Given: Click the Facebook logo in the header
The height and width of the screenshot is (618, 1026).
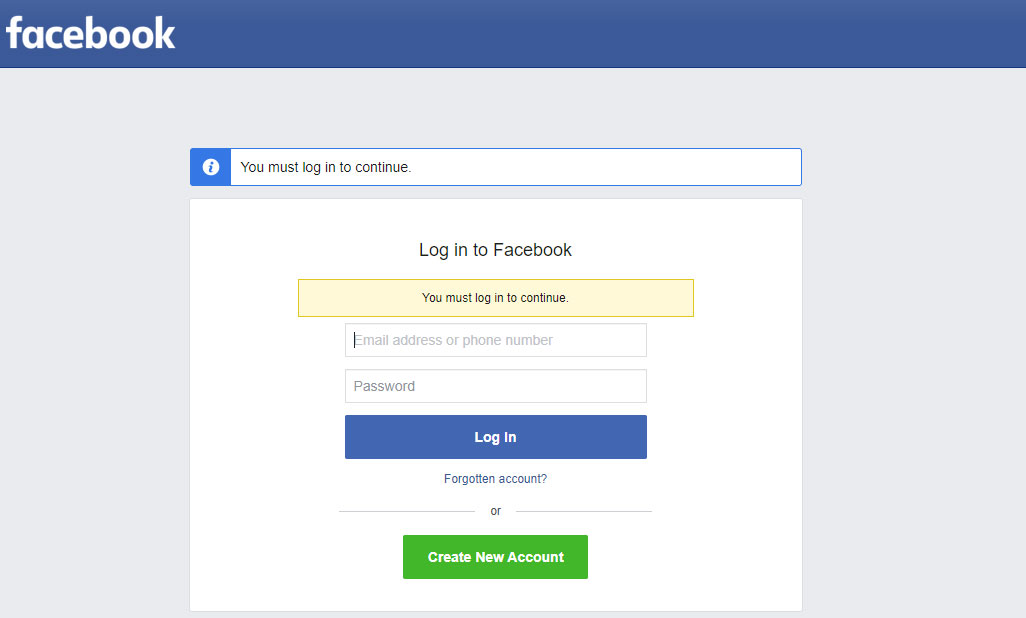Looking at the screenshot, I should click(91, 33).
